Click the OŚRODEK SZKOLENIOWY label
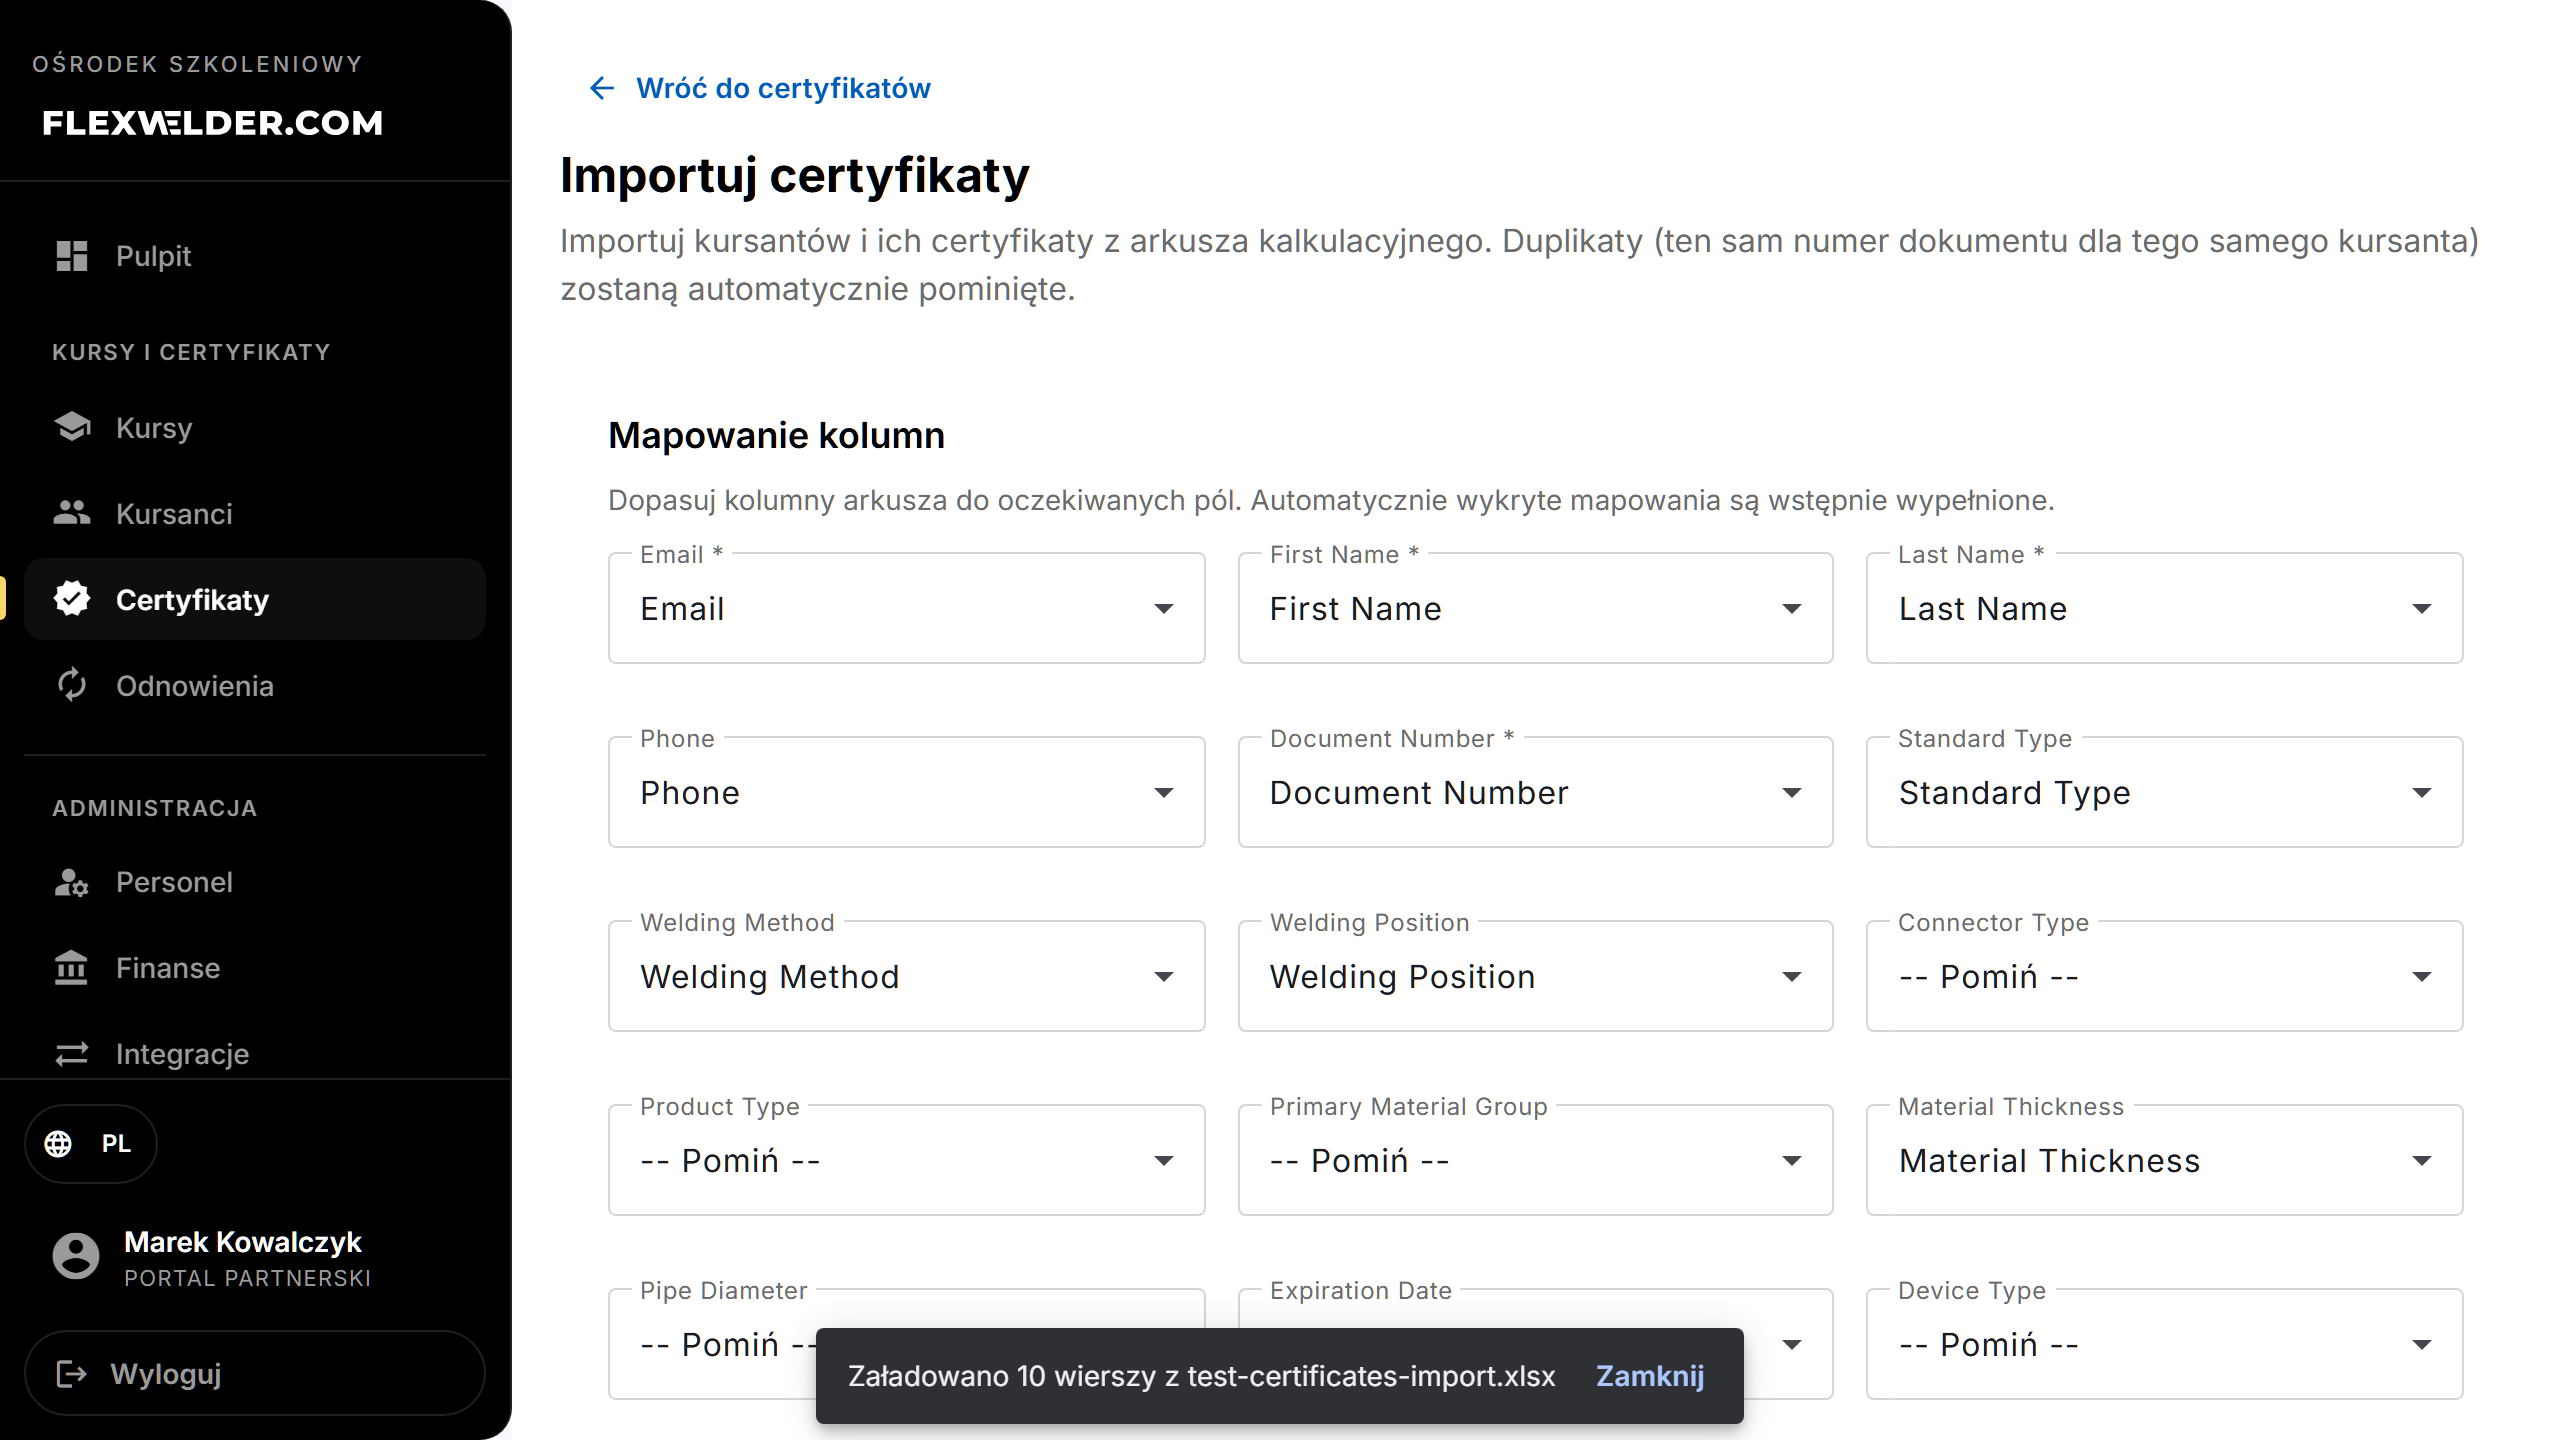Screen dimensions: 2560x1440 tap(197, 64)
